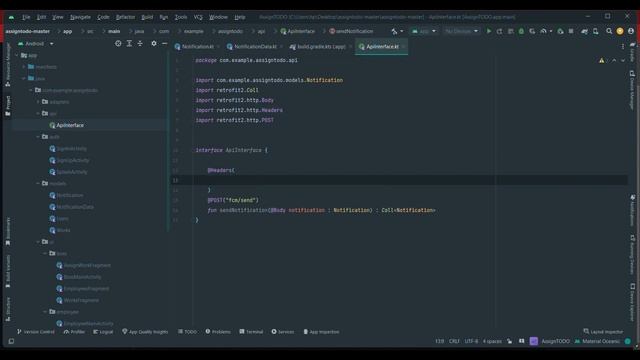Click the 4 spaces indent setting

point(492,341)
